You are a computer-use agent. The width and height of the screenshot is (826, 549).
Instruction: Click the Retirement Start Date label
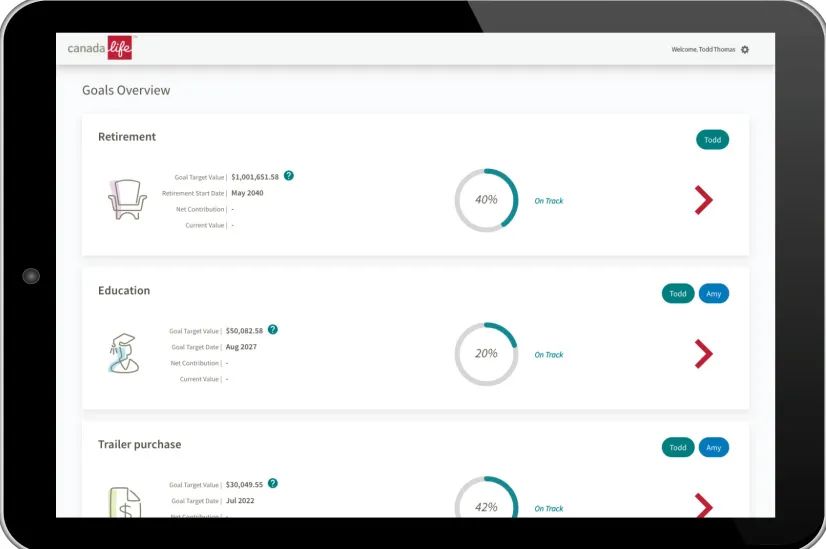point(193,193)
